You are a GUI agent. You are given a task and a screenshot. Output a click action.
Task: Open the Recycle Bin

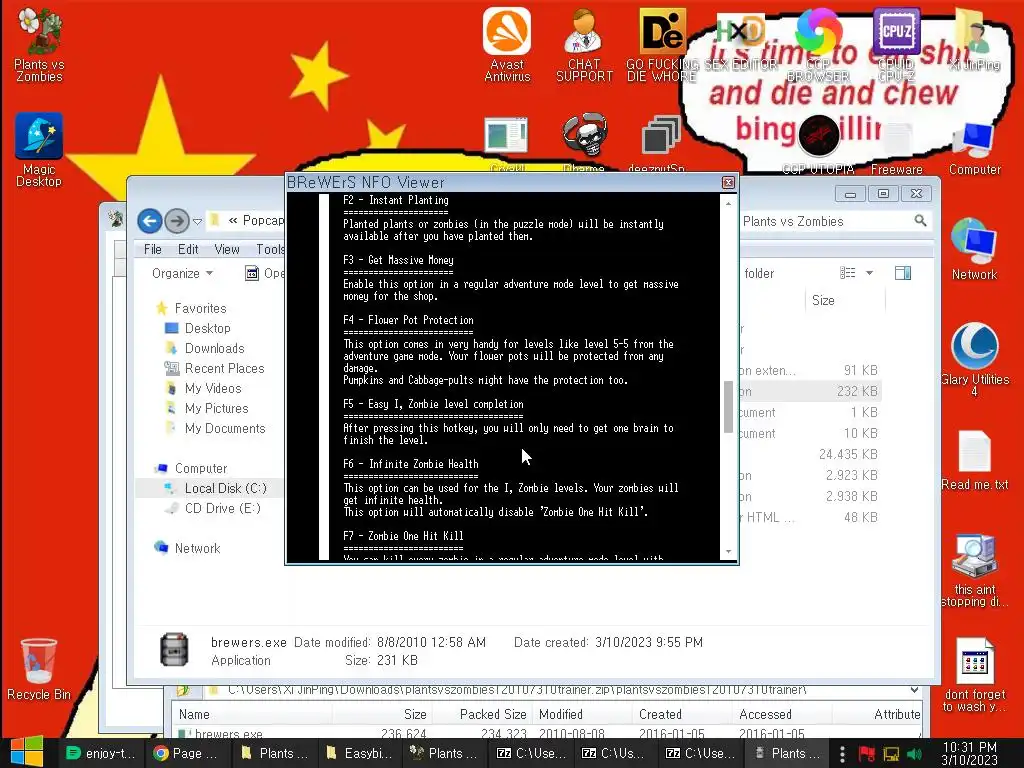coord(39,669)
